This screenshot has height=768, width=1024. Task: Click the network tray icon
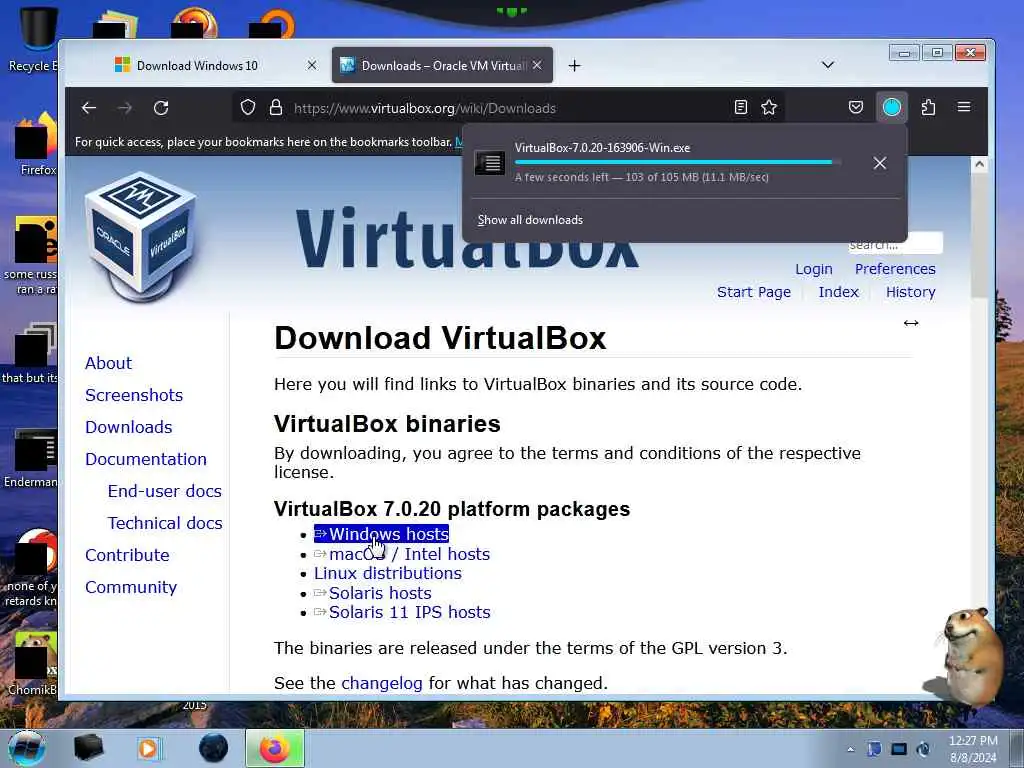[899, 749]
